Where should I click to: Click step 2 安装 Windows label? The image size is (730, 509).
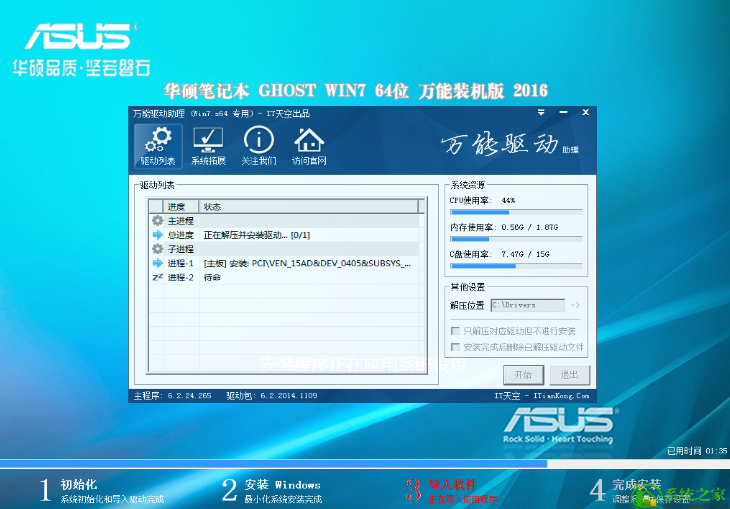pyautogui.click(x=283, y=485)
